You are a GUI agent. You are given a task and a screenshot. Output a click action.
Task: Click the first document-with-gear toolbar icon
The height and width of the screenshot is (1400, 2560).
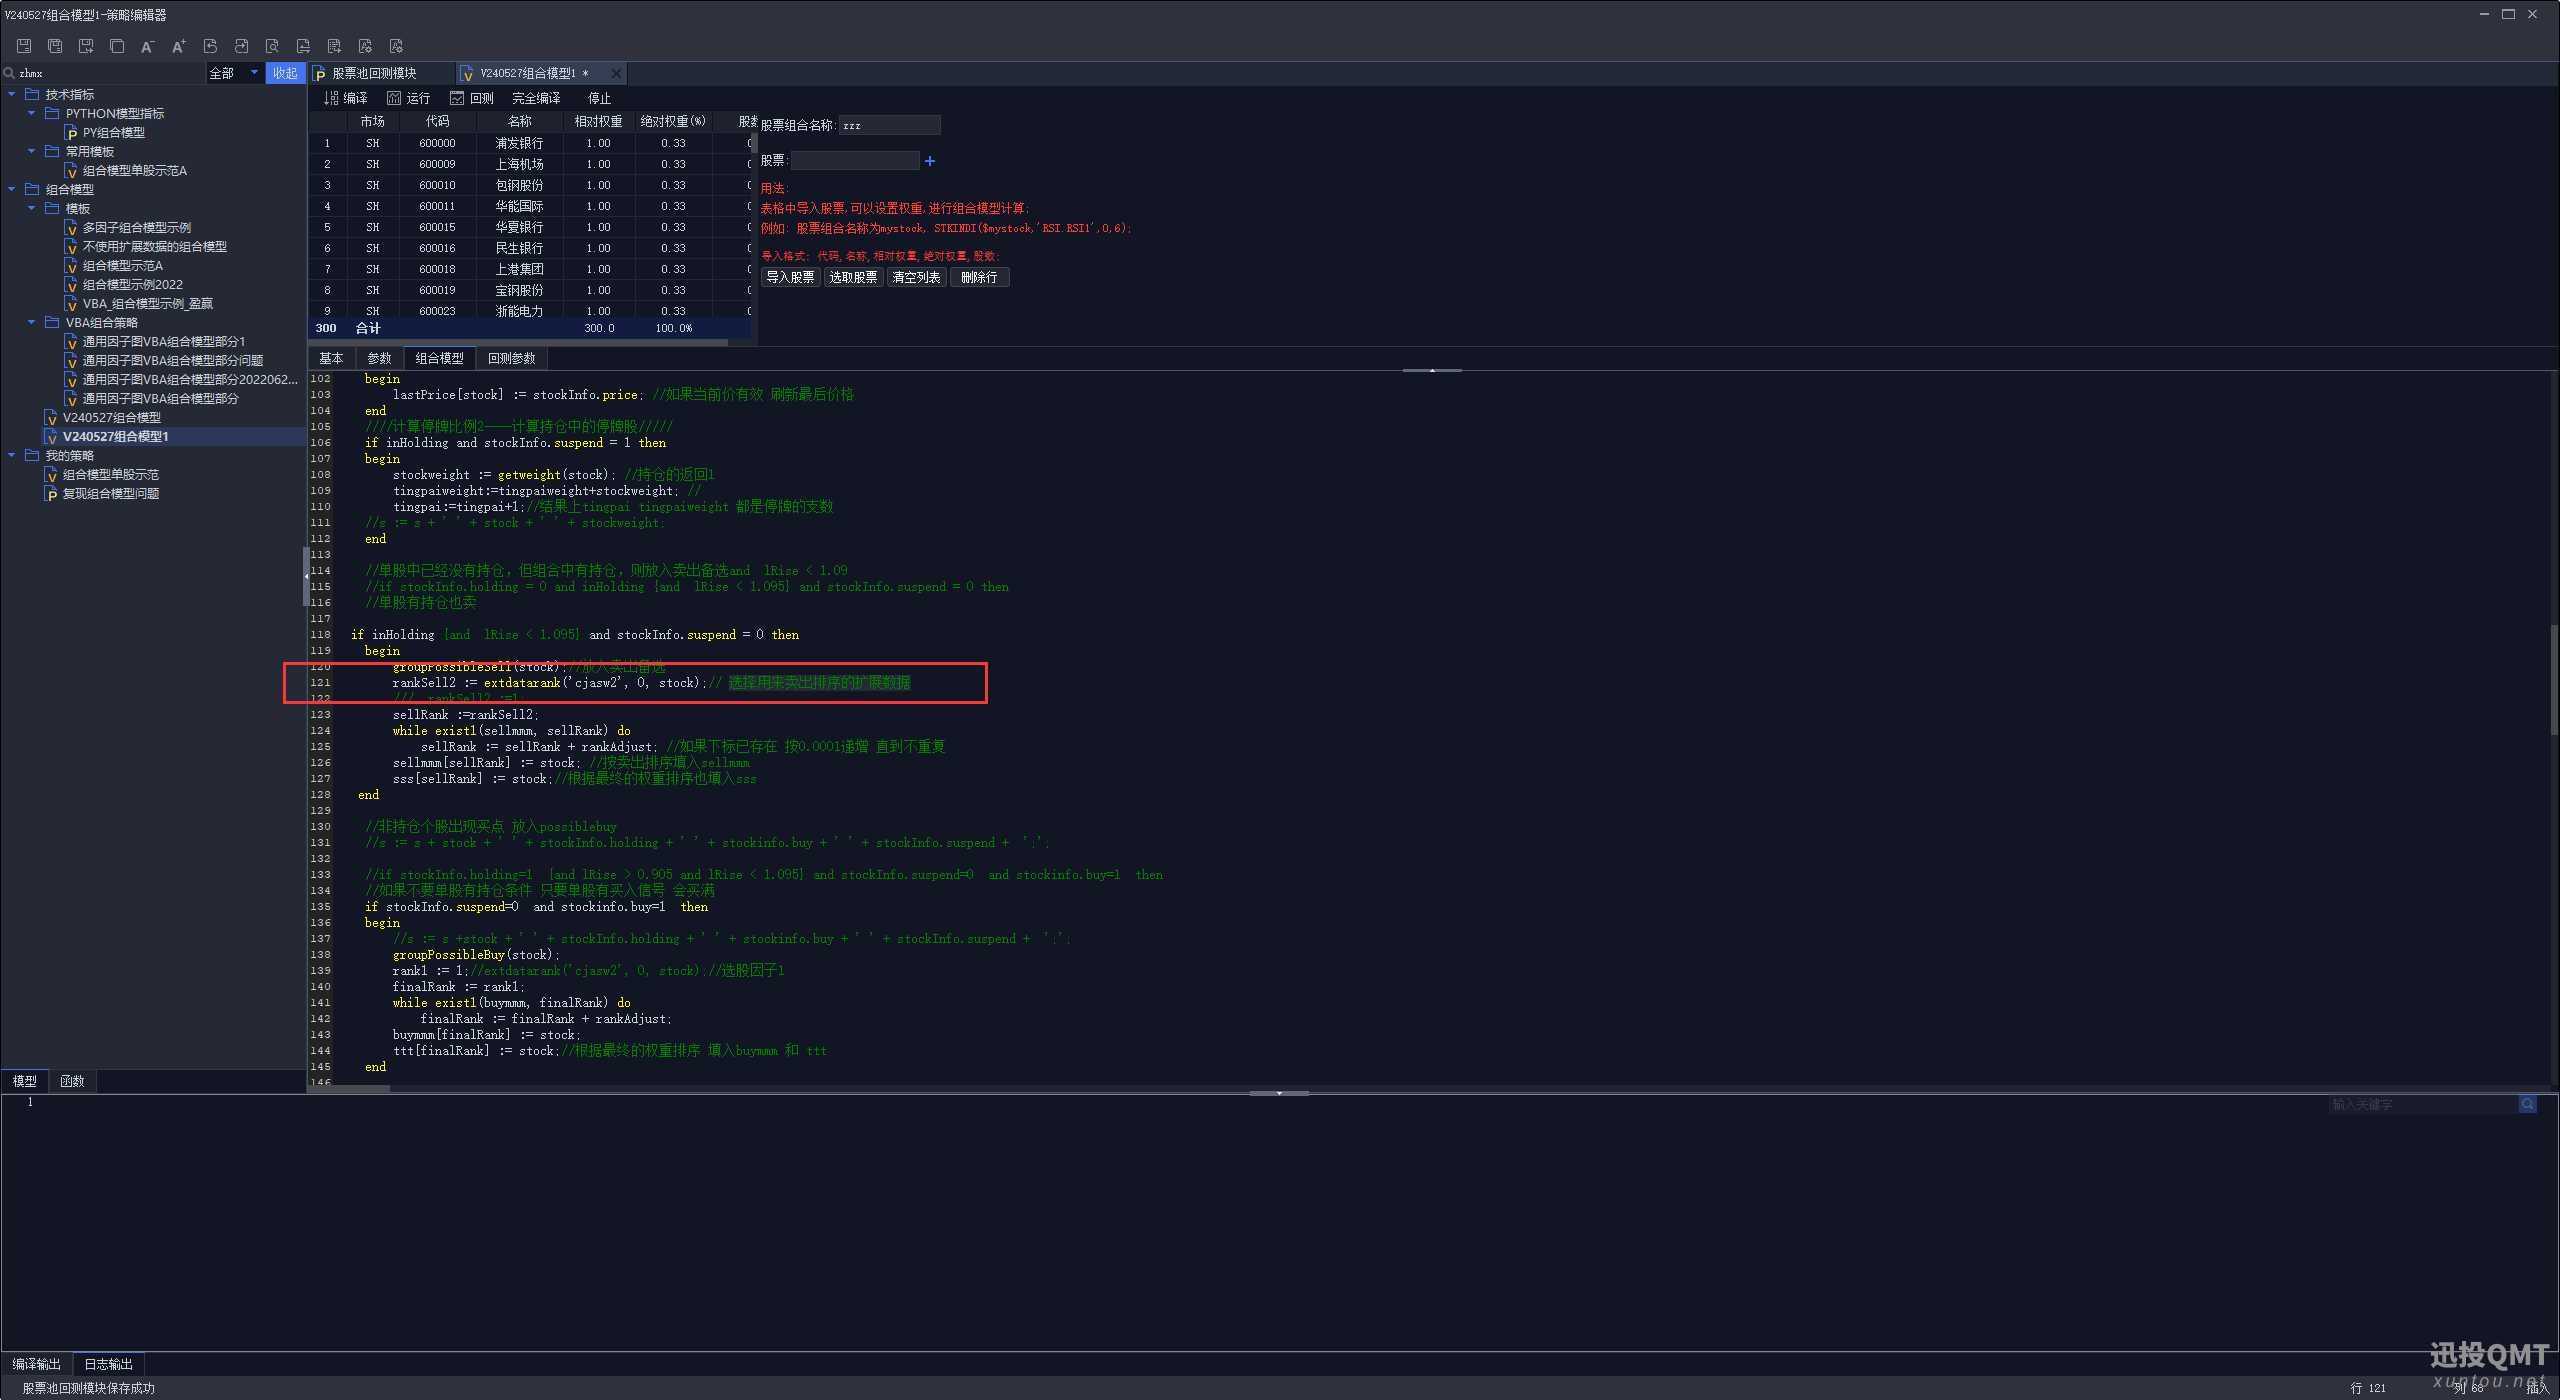365,46
